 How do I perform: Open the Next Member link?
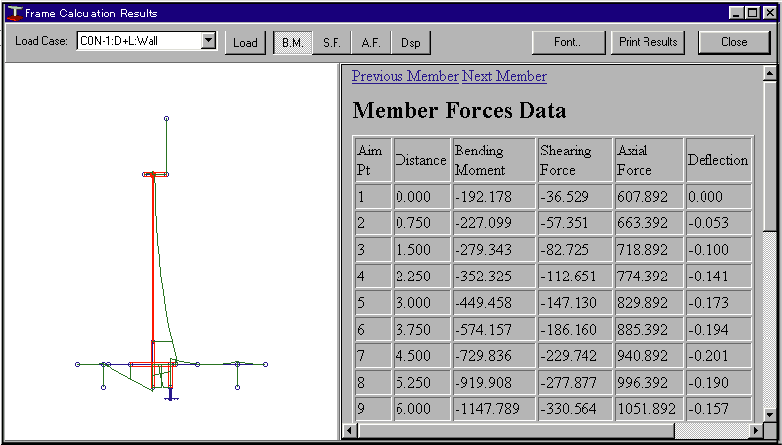(504, 76)
